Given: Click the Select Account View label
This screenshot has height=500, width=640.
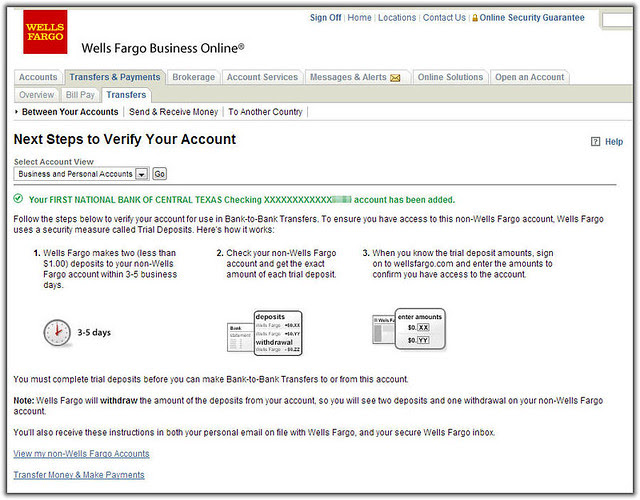Looking at the screenshot, I should 53,162.
